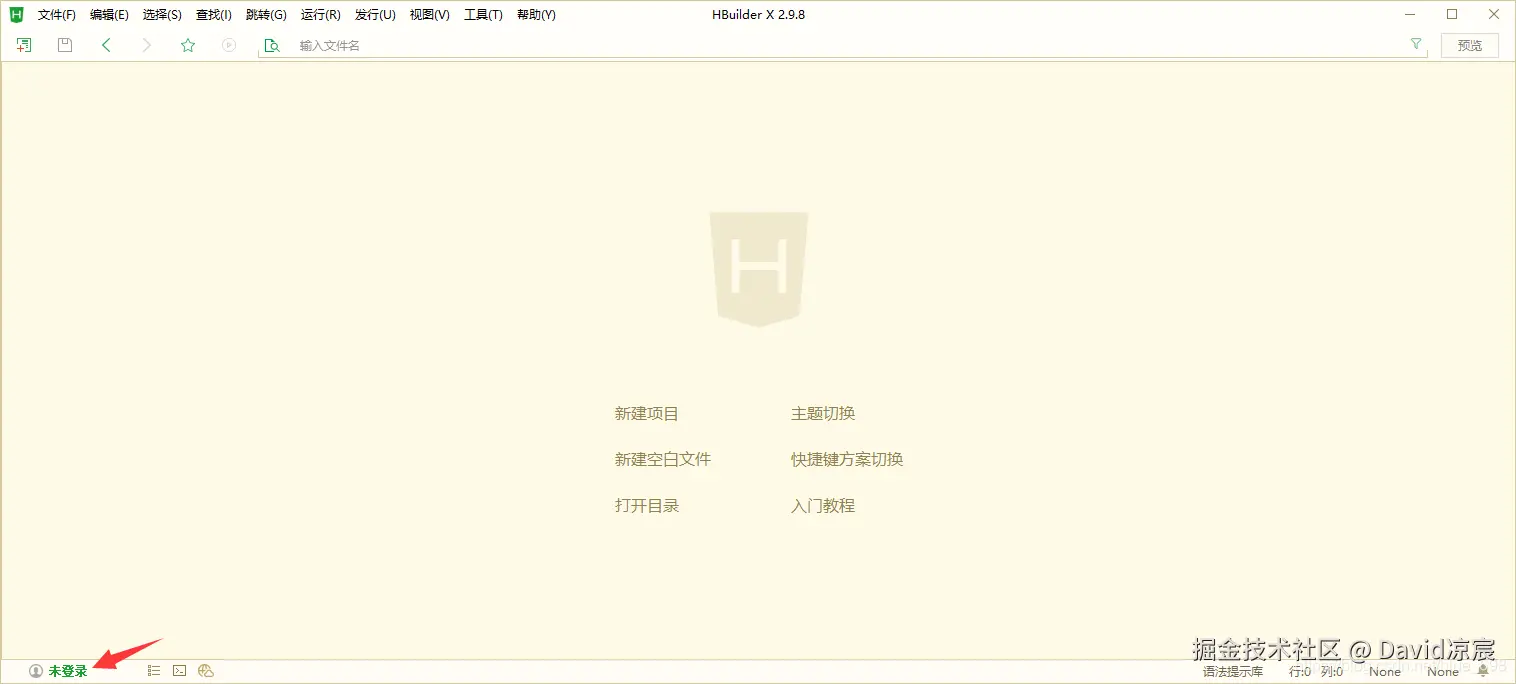Click the HBuilder logo in title bar
The height and width of the screenshot is (684, 1516).
click(x=15, y=14)
